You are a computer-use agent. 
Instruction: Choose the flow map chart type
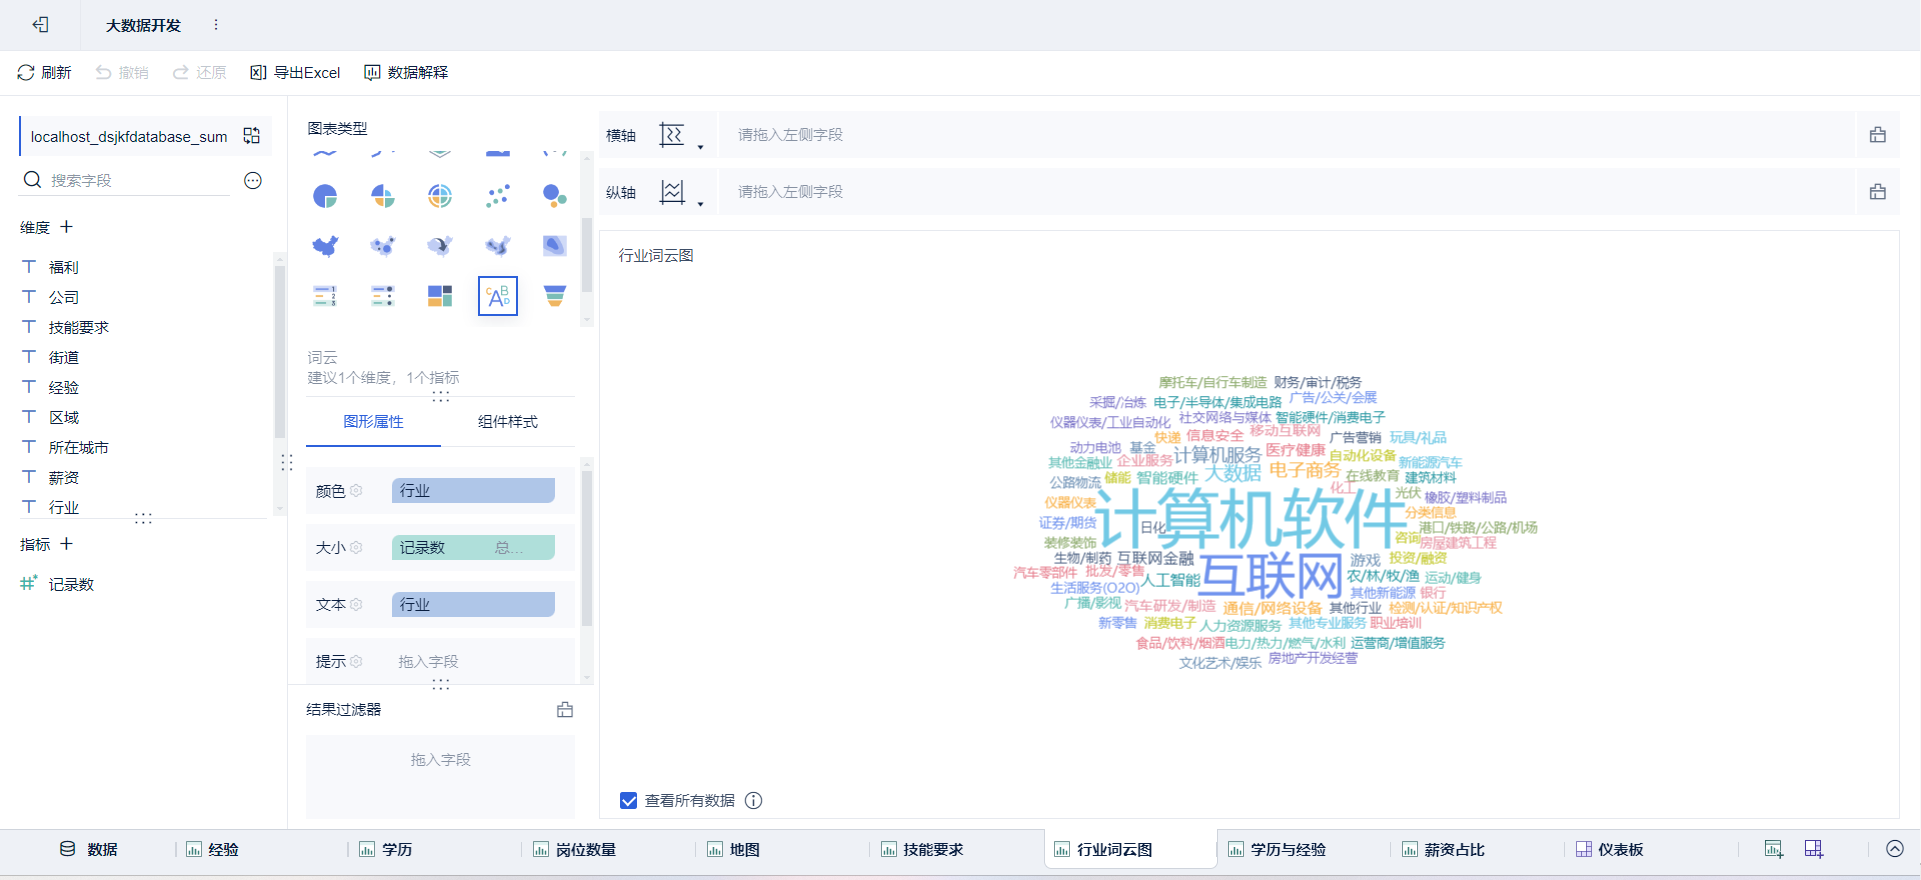tap(440, 246)
